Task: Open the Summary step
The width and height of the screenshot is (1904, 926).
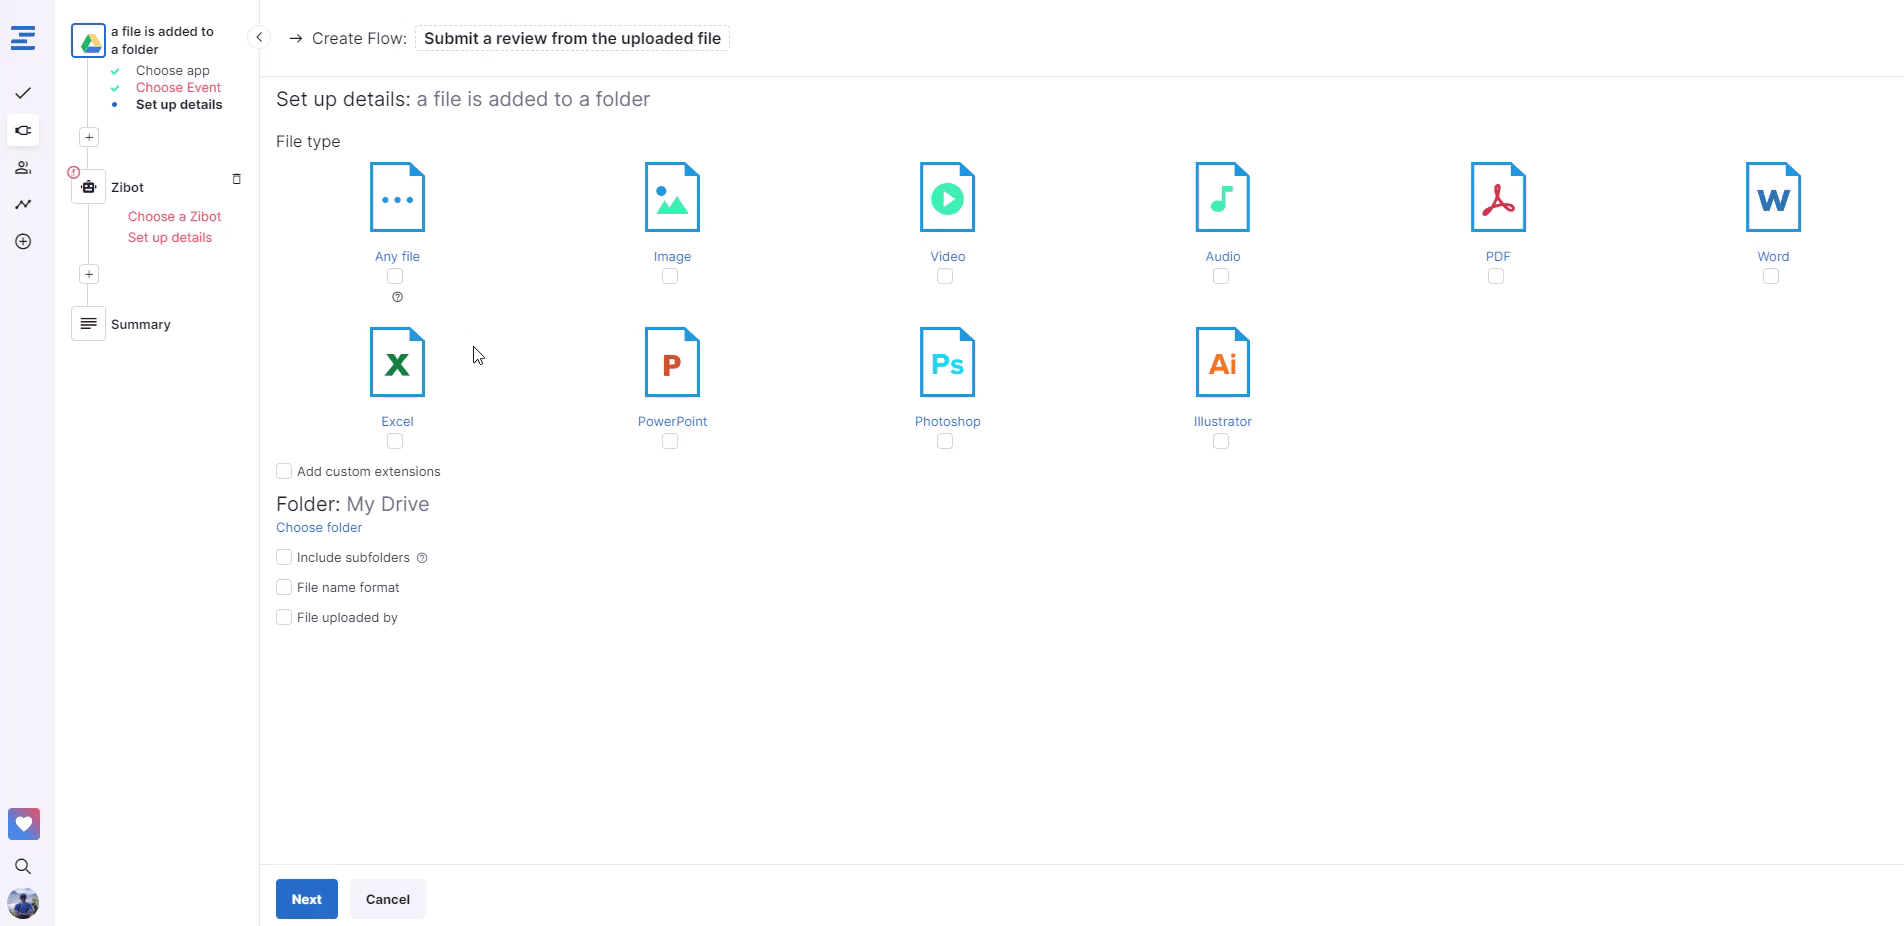Action: [140, 324]
